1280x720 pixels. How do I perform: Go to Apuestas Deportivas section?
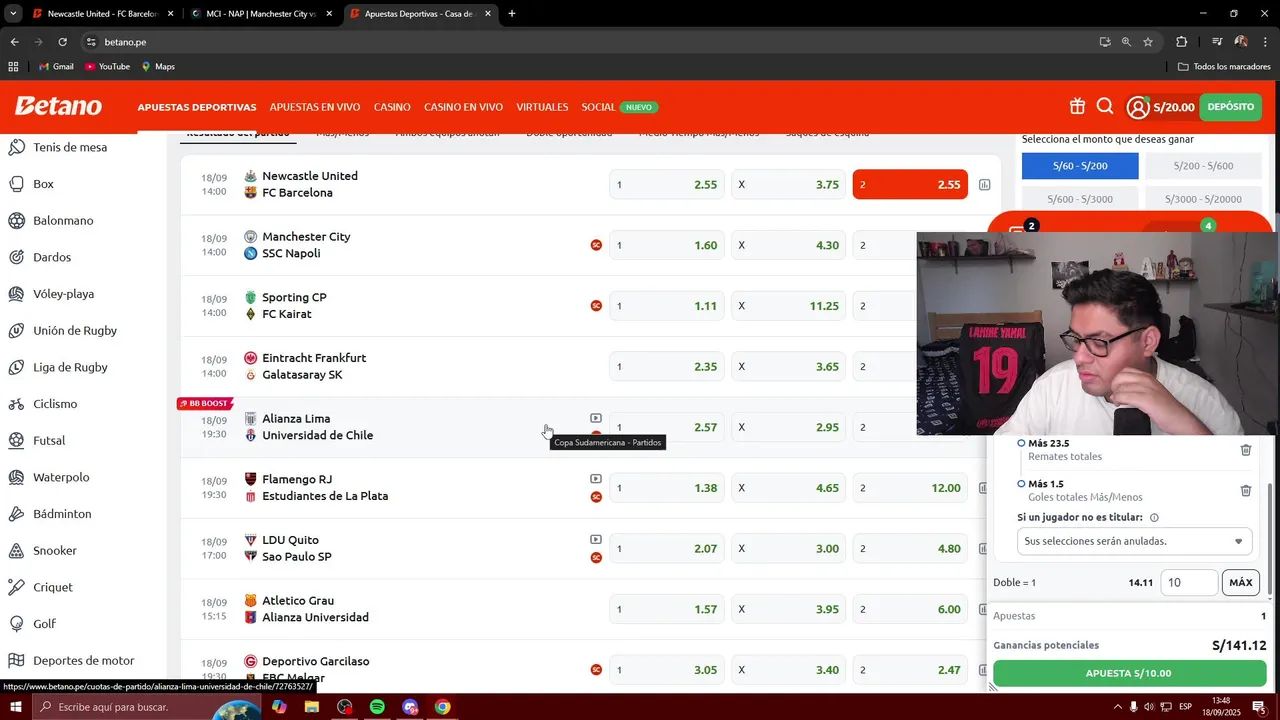click(x=197, y=107)
